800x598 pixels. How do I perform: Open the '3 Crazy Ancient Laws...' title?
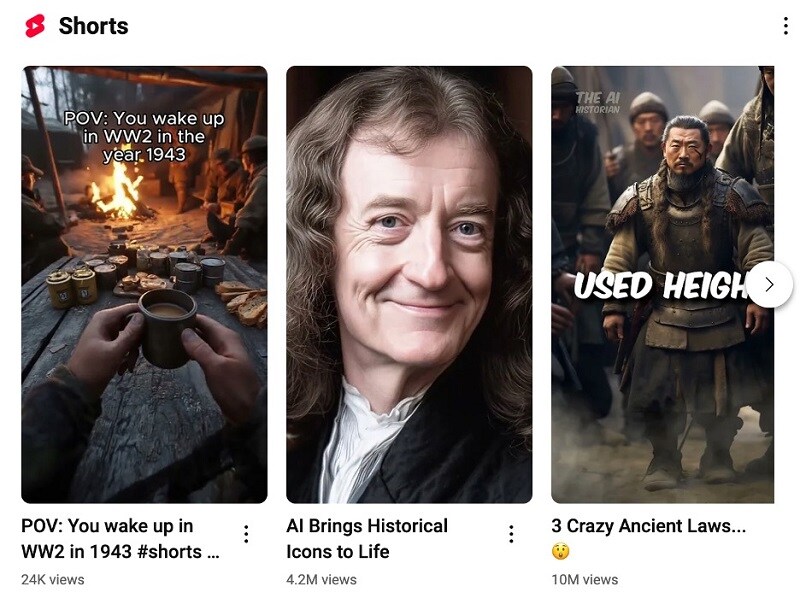coord(648,526)
